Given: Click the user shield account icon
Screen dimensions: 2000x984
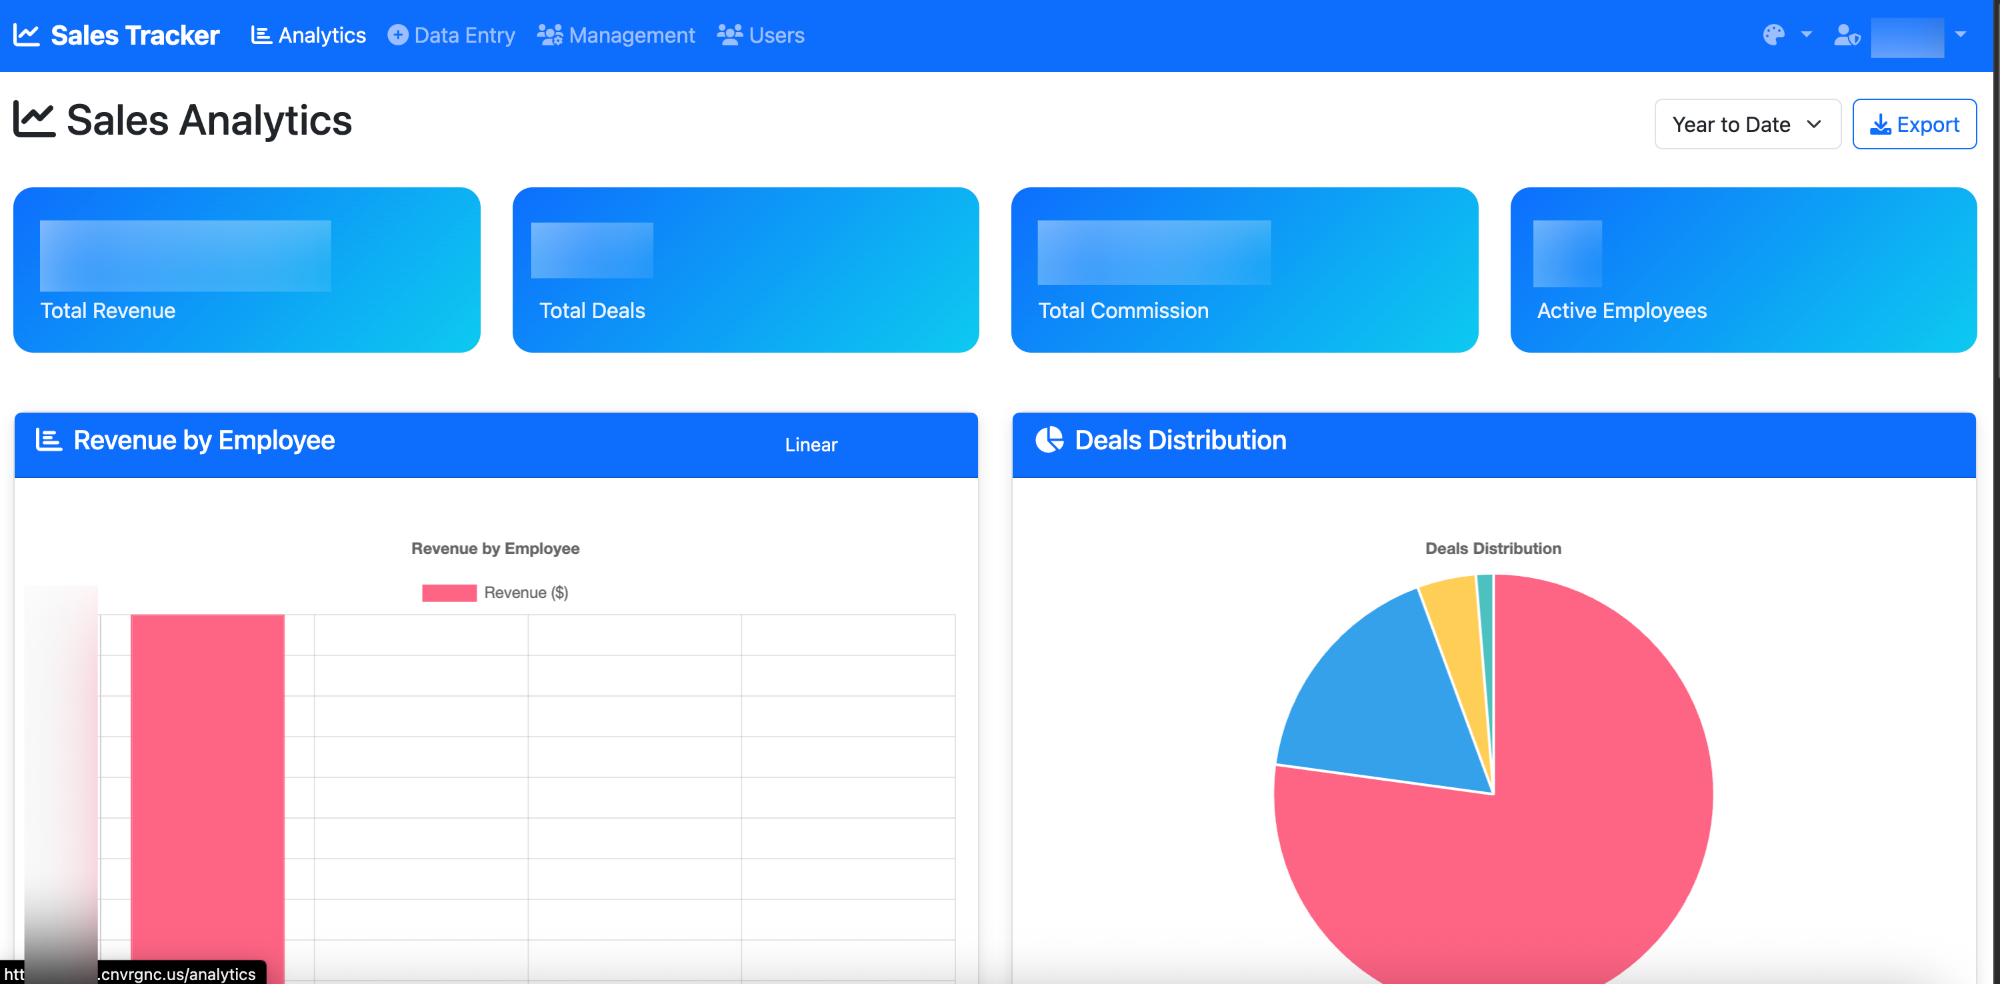Looking at the screenshot, I should coord(1846,36).
